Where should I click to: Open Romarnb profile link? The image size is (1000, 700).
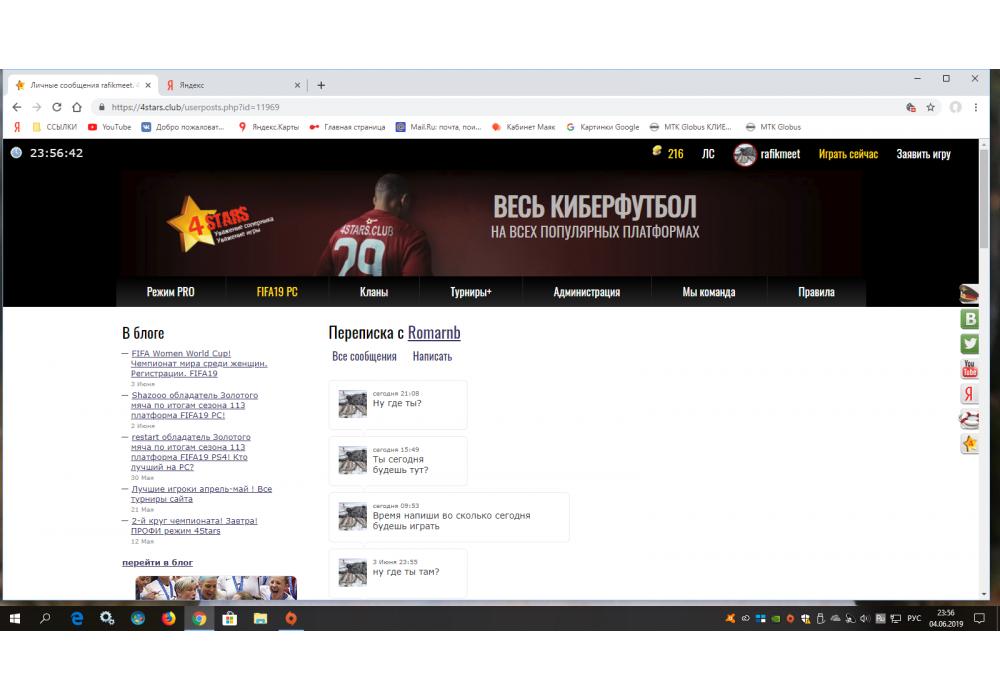[x=434, y=333]
